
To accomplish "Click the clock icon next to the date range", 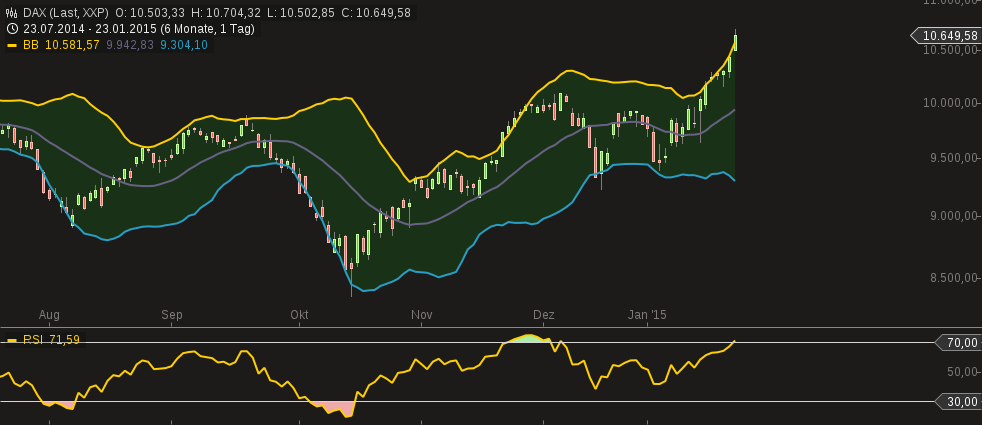I will (11, 29).
